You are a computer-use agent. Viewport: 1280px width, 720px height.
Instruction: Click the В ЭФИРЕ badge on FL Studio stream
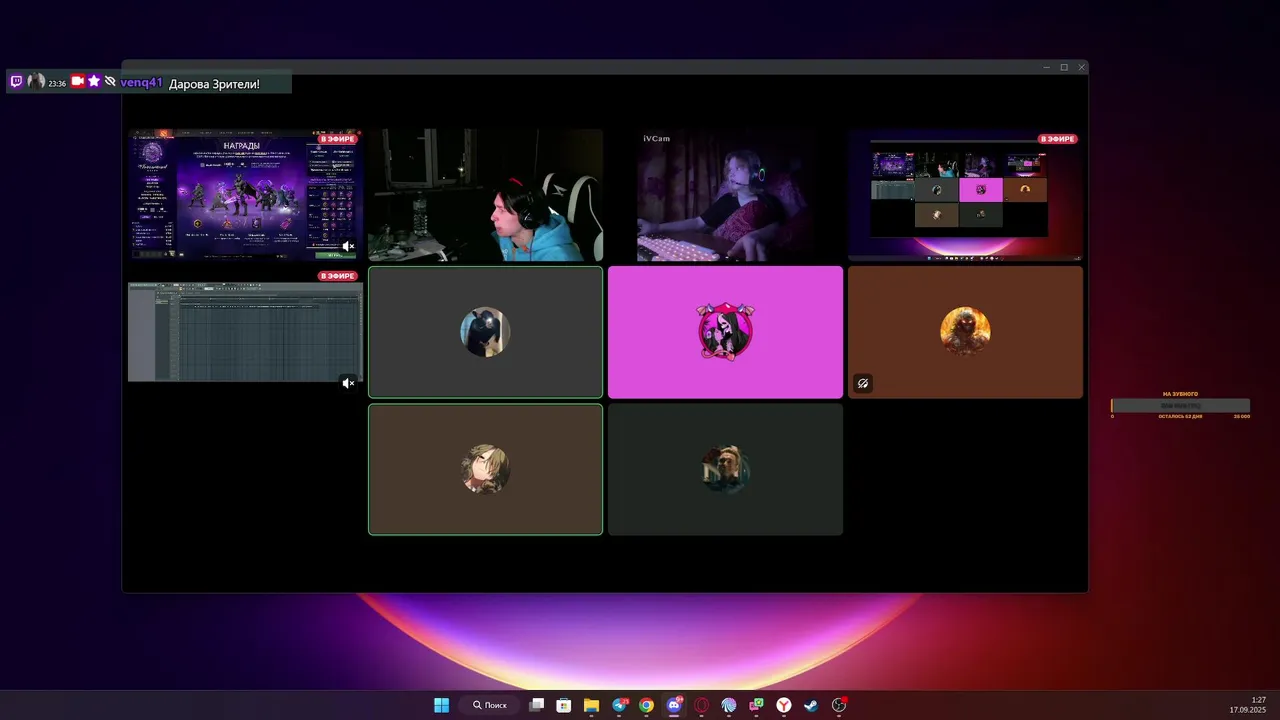tap(338, 276)
